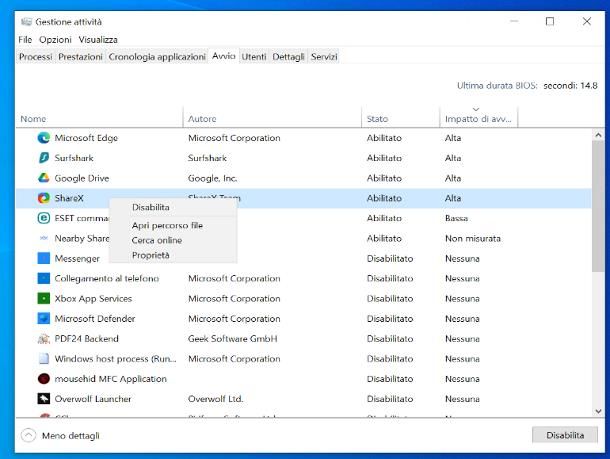Choose Proprietà in the context menu
Viewport: 610px width, 459px height.
(x=174, y=256)
